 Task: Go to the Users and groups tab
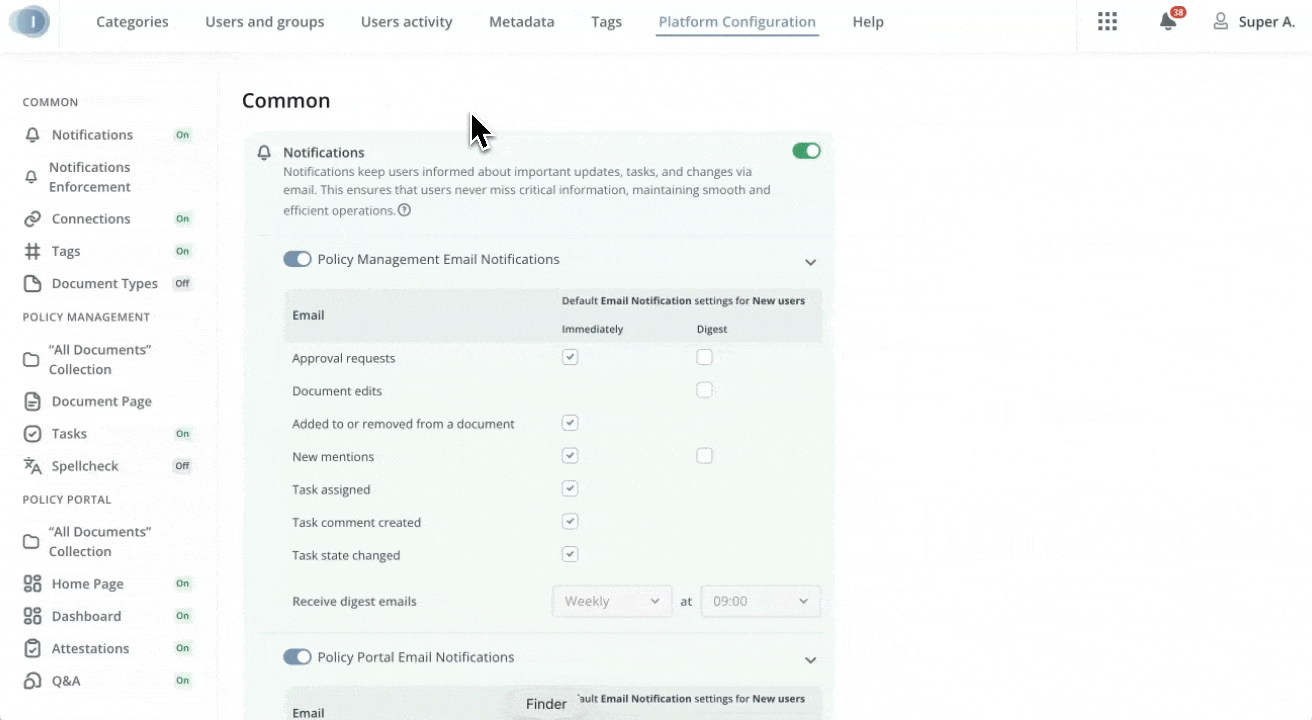tap(264, 22)
